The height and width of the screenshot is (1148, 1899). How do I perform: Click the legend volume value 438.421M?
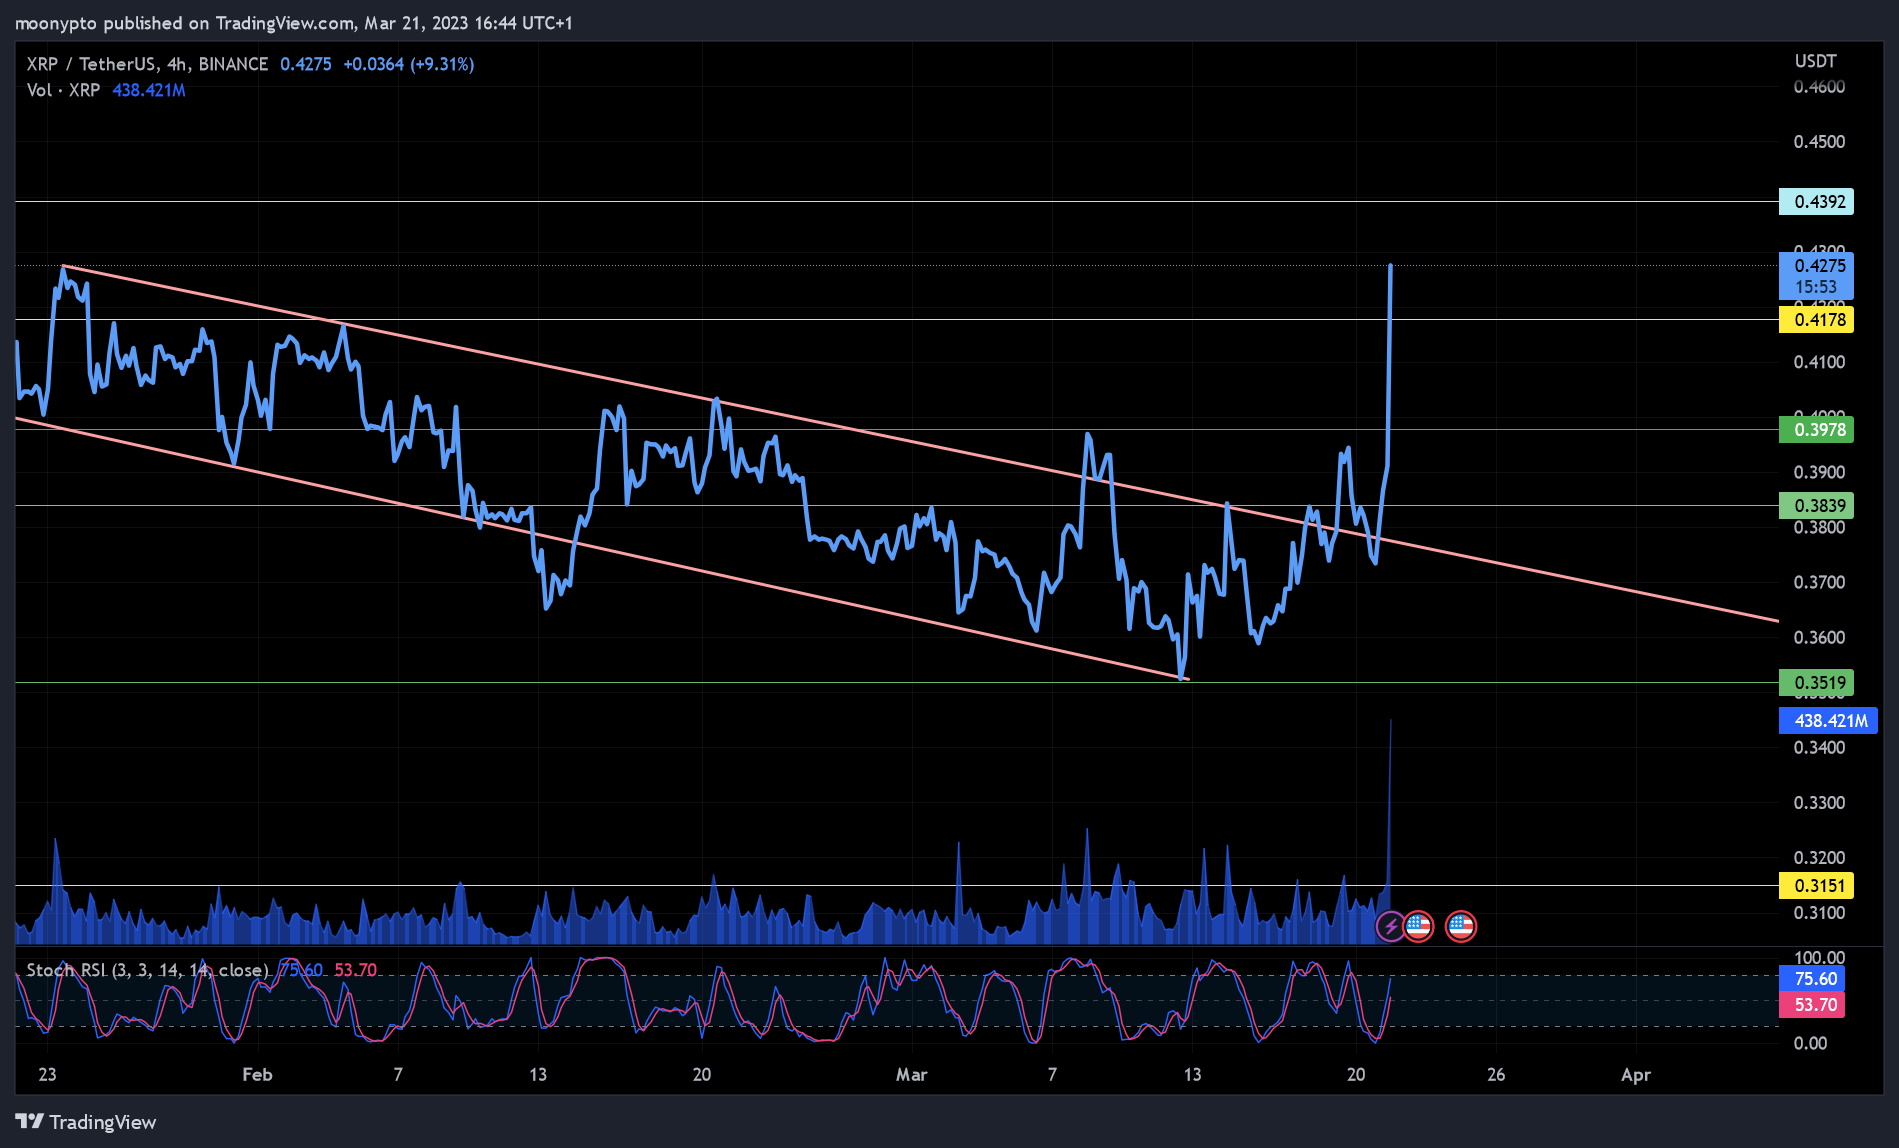coord(149,90)
